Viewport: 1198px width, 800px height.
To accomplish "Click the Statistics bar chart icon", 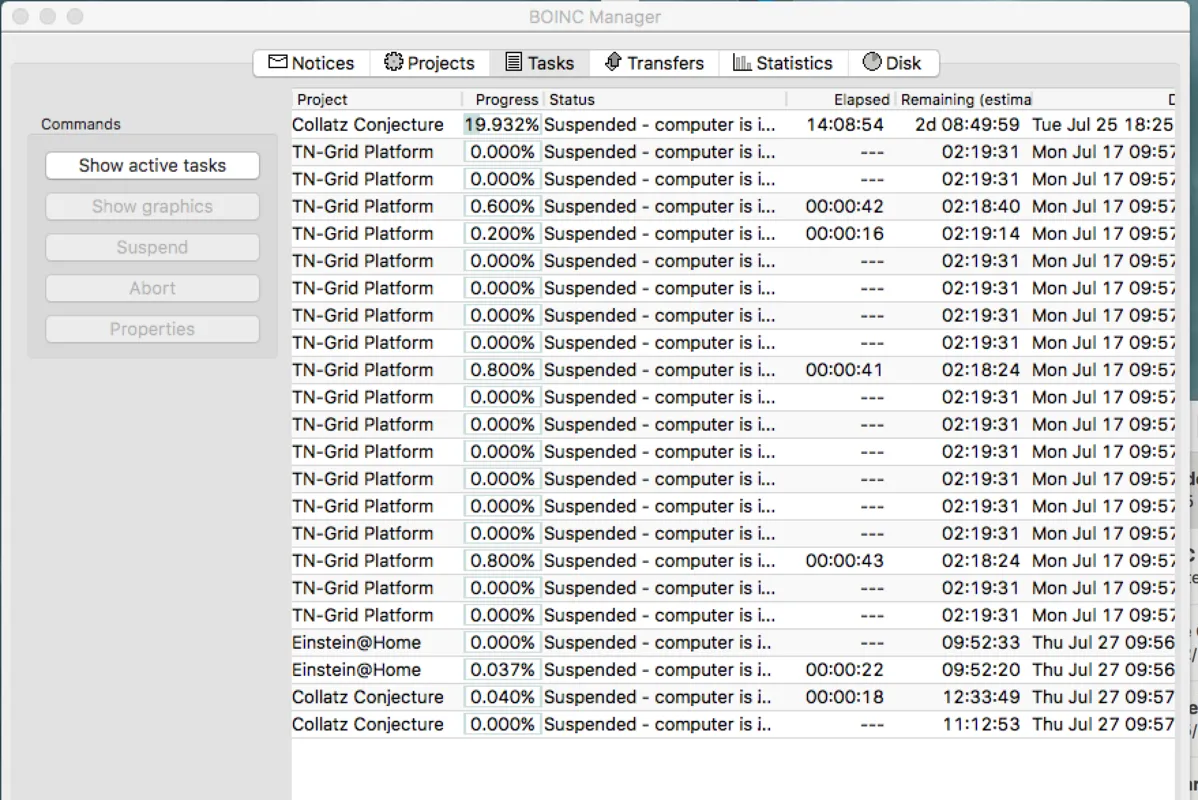I will click(x=741, y=62).
